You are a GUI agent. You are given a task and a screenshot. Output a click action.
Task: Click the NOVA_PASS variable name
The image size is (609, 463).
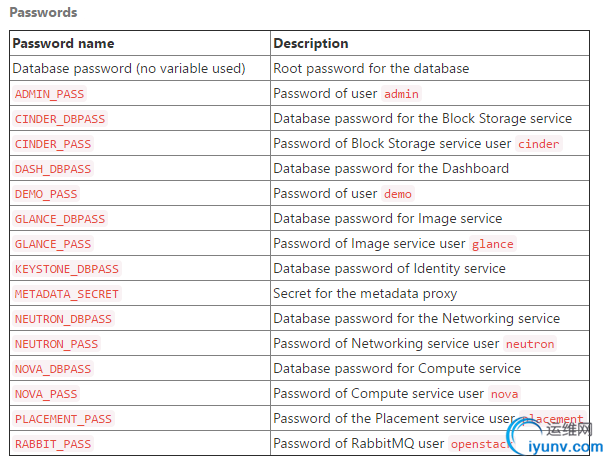pyautogui.click(x=46, y=394)
